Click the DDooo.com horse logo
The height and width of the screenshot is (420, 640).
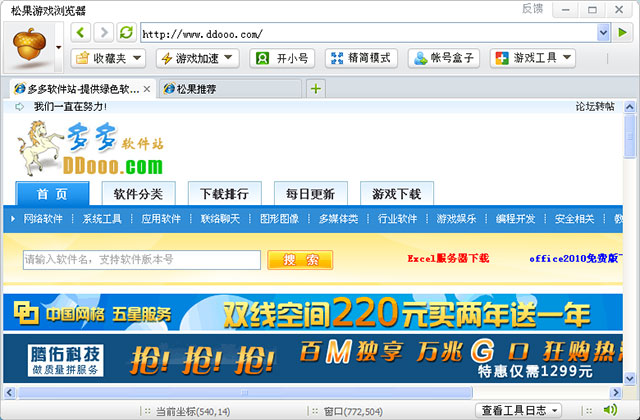pyautogui.click(x=90, y=148)
